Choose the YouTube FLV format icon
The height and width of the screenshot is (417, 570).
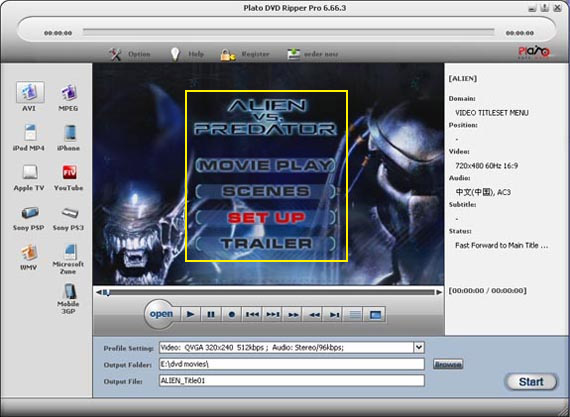pos(69,172)
